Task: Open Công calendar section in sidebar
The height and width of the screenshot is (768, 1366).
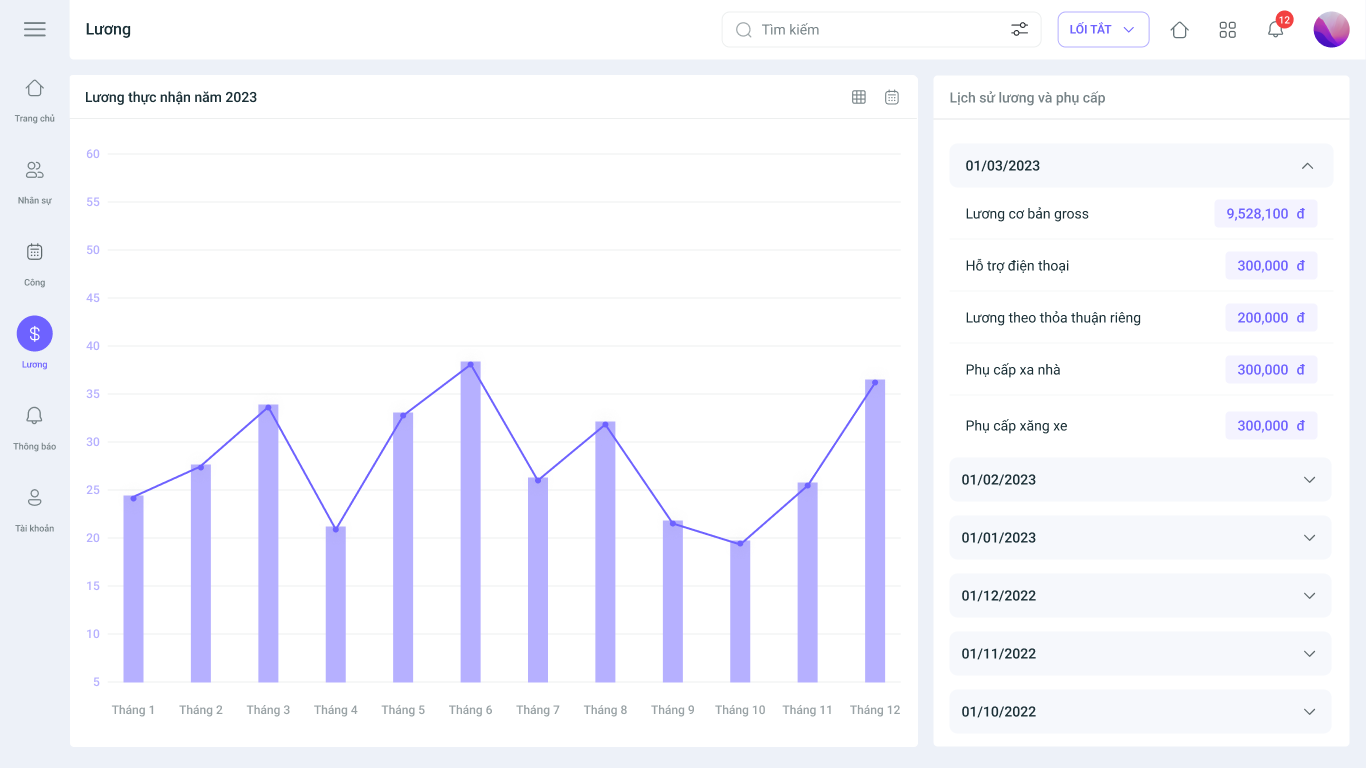Action: [35, 264]
